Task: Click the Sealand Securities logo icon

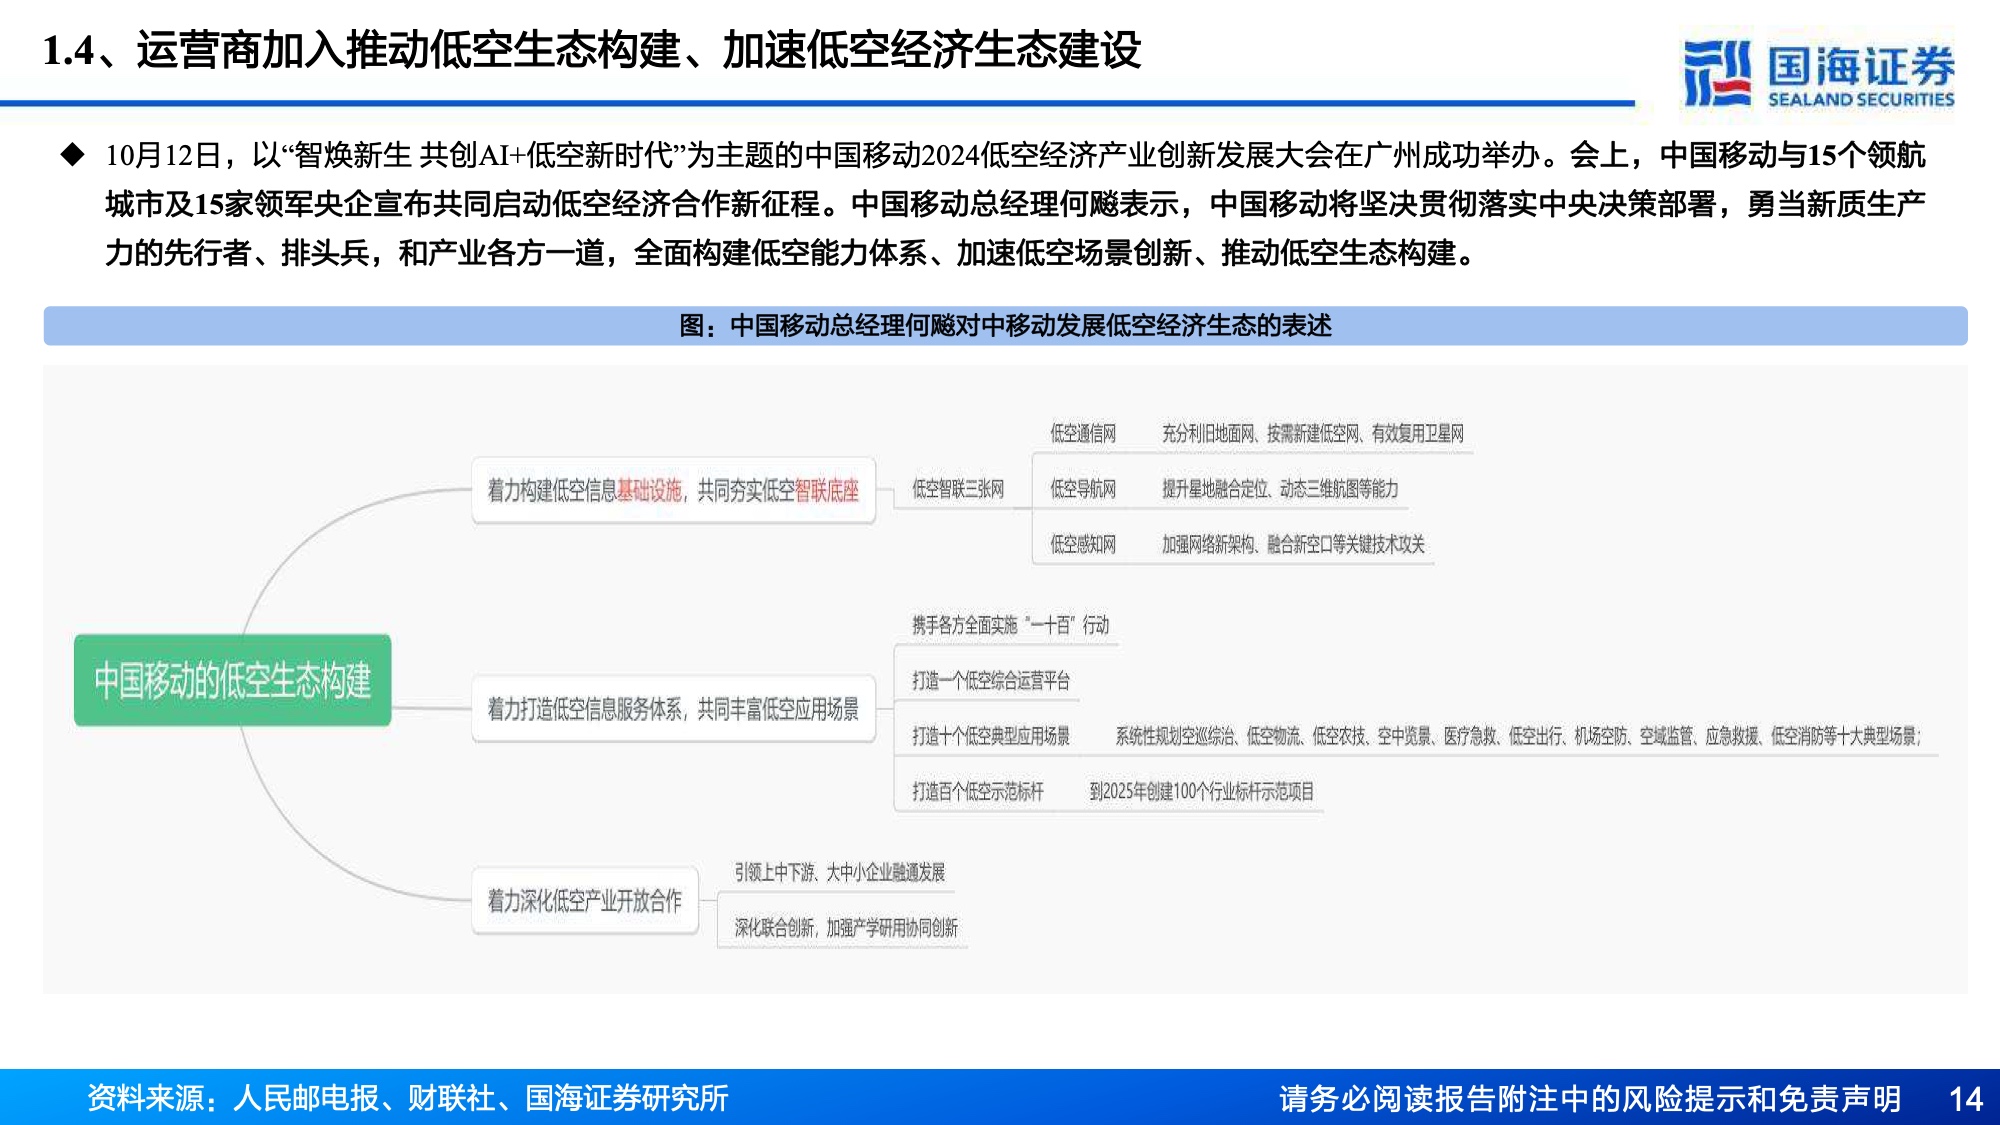Action: pyautogui.click(x=1717, y=73)
